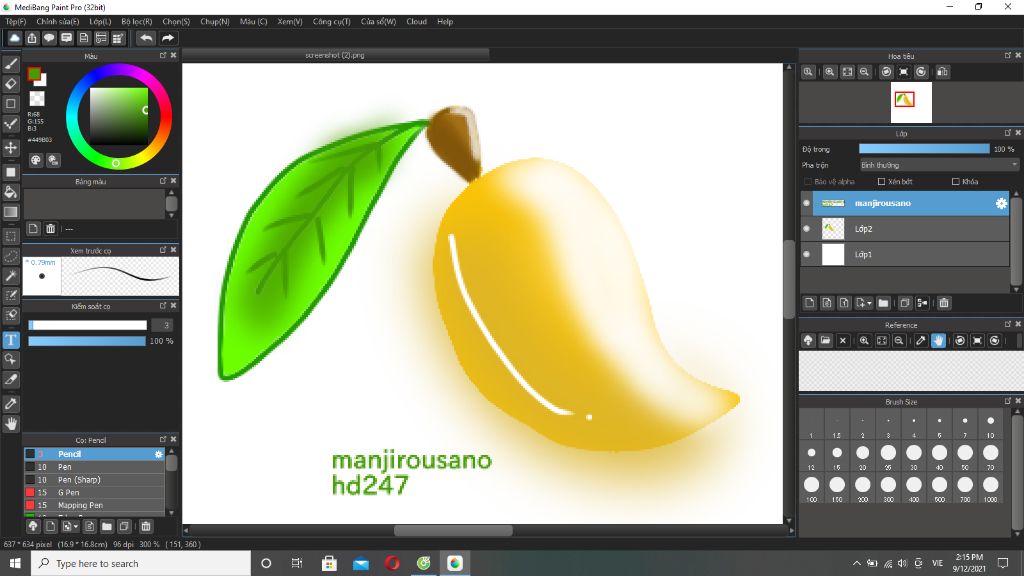Delete layer with trash icon in Layers panel
The height and width of the screenshot is (576, 1024).
[944, 303]
